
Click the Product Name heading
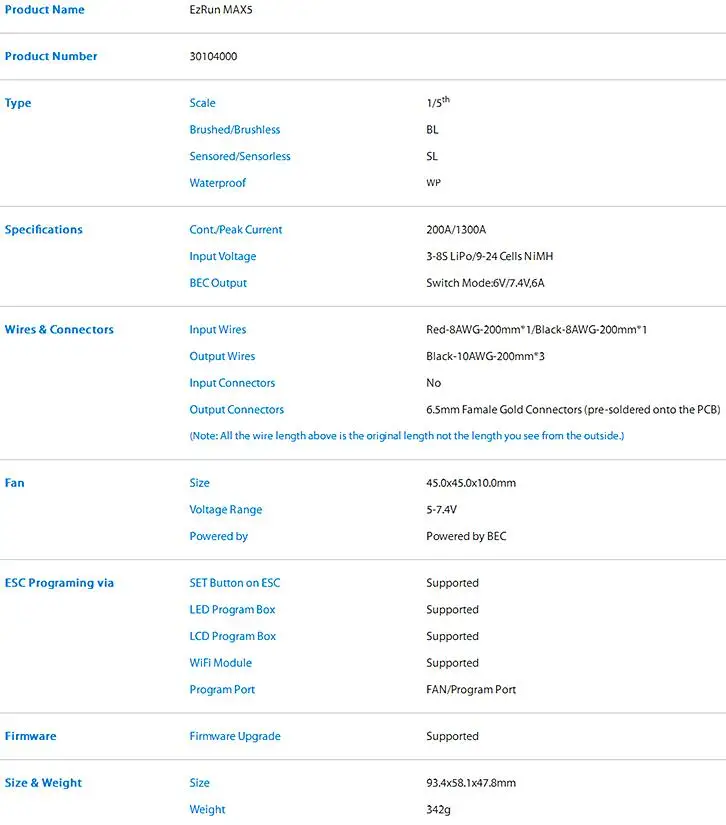coord(45,9)
